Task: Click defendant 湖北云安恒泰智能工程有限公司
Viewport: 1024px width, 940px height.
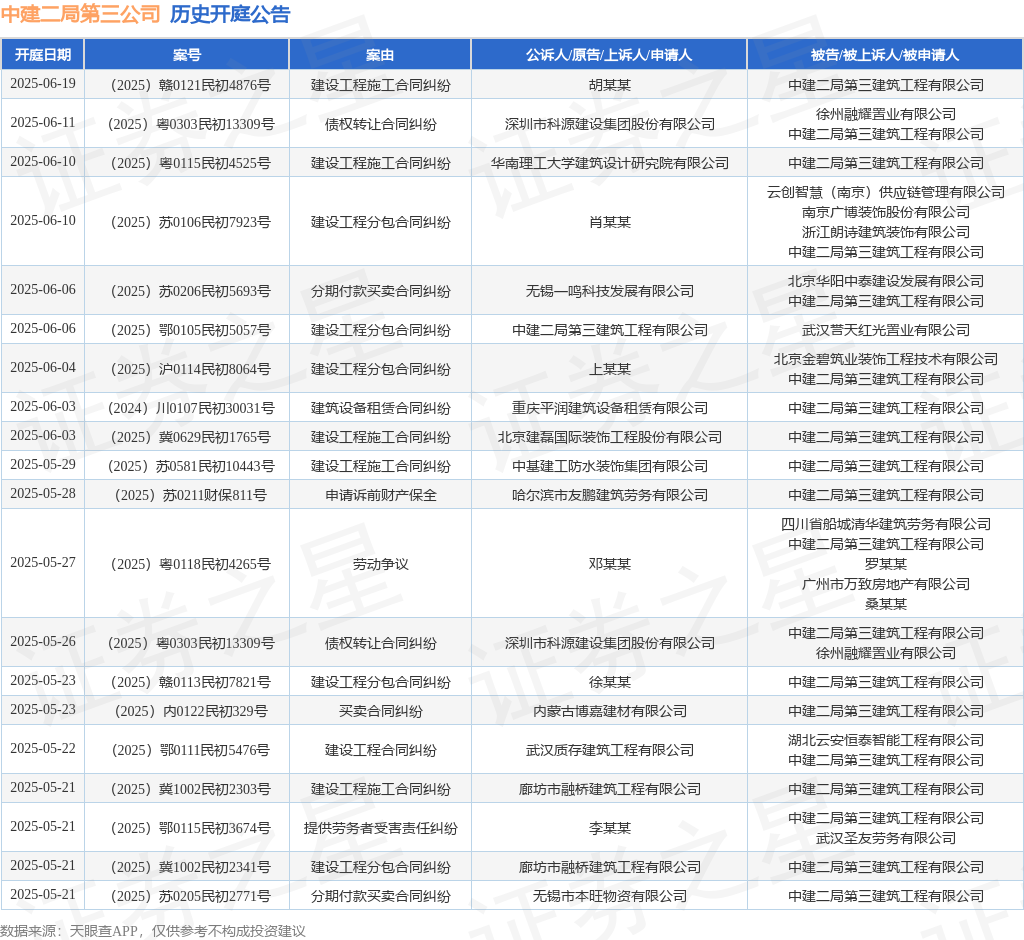Action: (886, 740)
